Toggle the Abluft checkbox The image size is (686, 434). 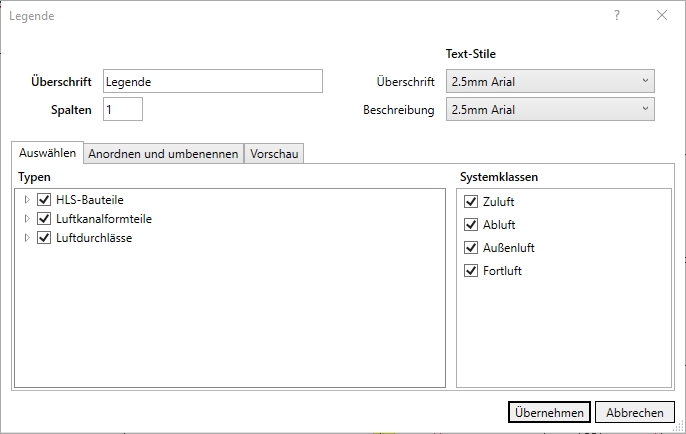point(471,225)
